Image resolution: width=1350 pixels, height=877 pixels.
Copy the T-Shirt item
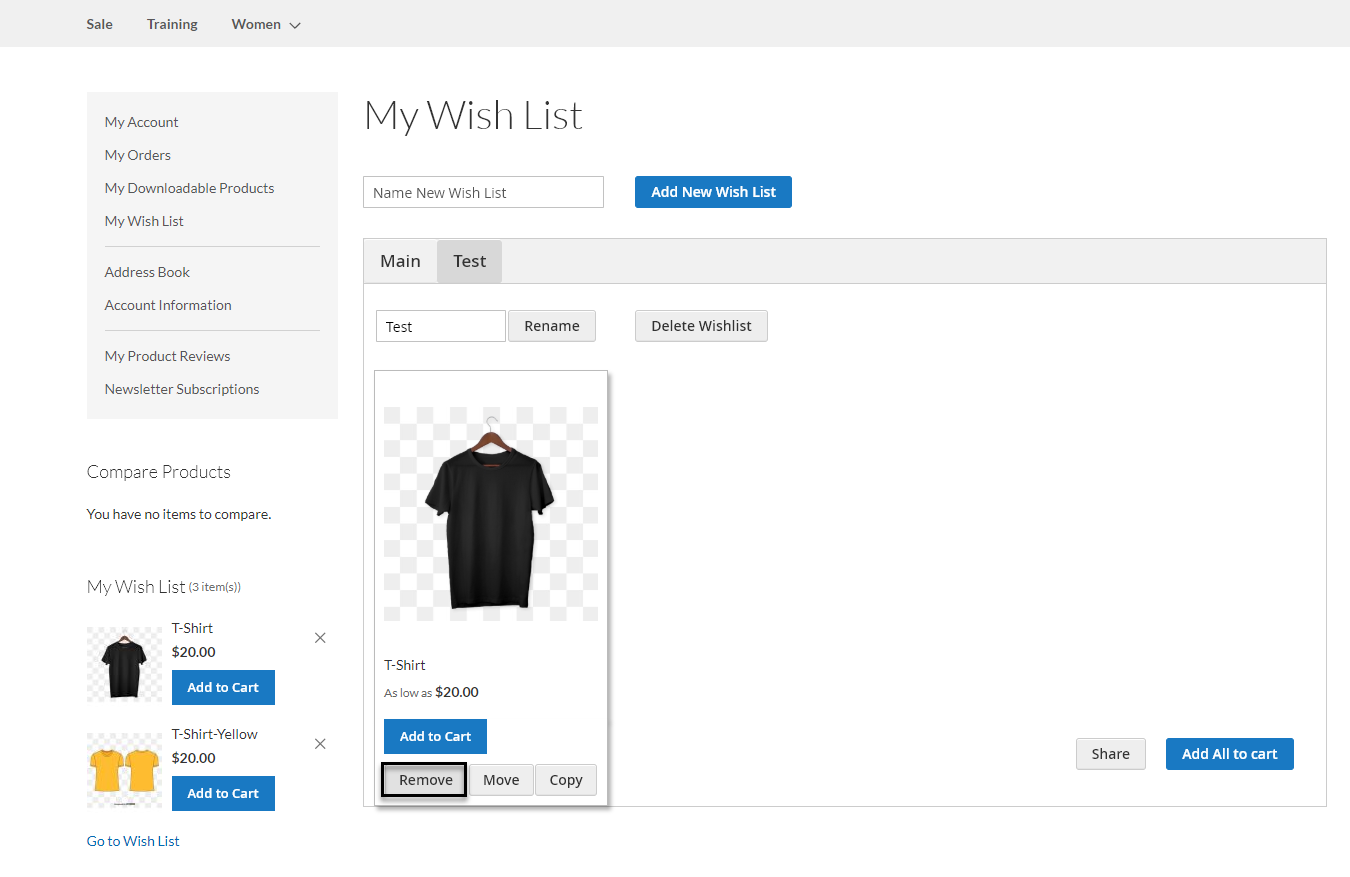point(565,780)
